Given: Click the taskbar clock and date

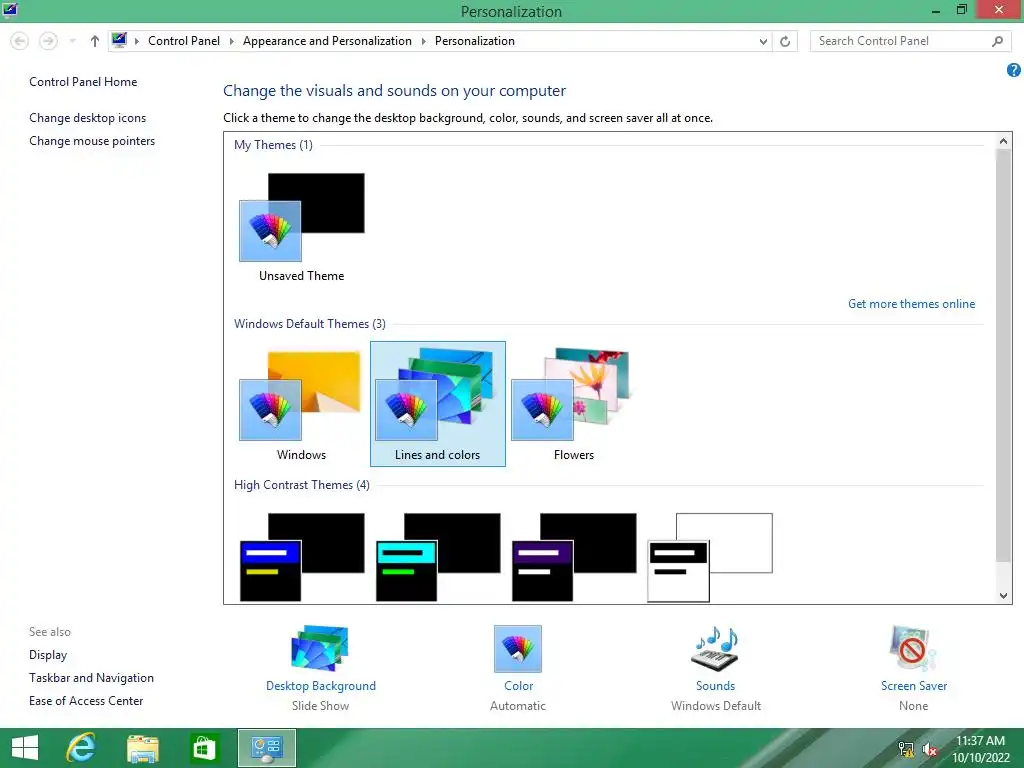Looking at the screenshot, I should (981, 749).
